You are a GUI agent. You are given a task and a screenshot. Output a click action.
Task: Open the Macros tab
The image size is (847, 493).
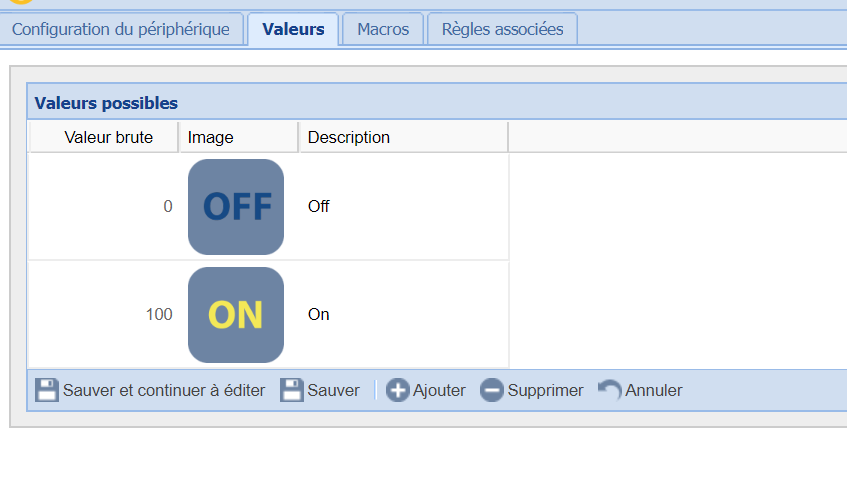tap(383, 29)
